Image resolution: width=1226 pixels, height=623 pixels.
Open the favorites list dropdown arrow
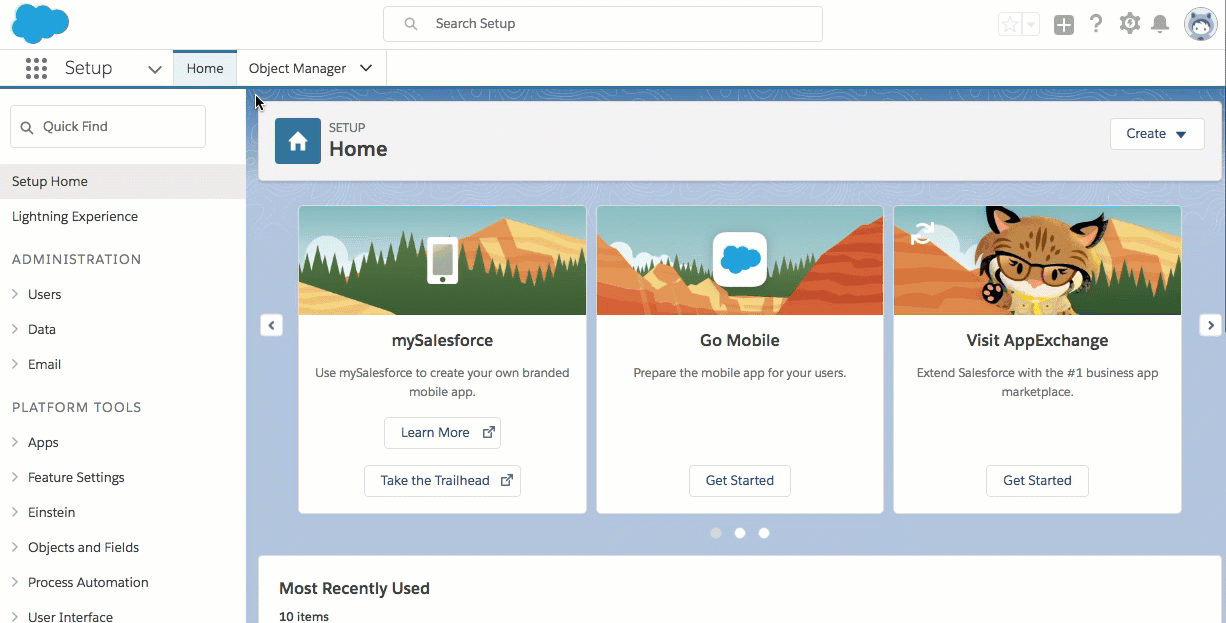(1031, 24)
